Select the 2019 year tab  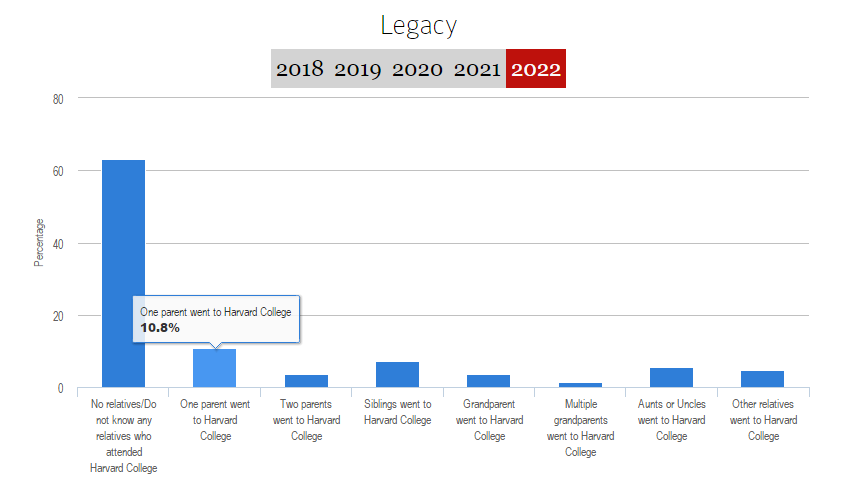(x=358, y=69)
